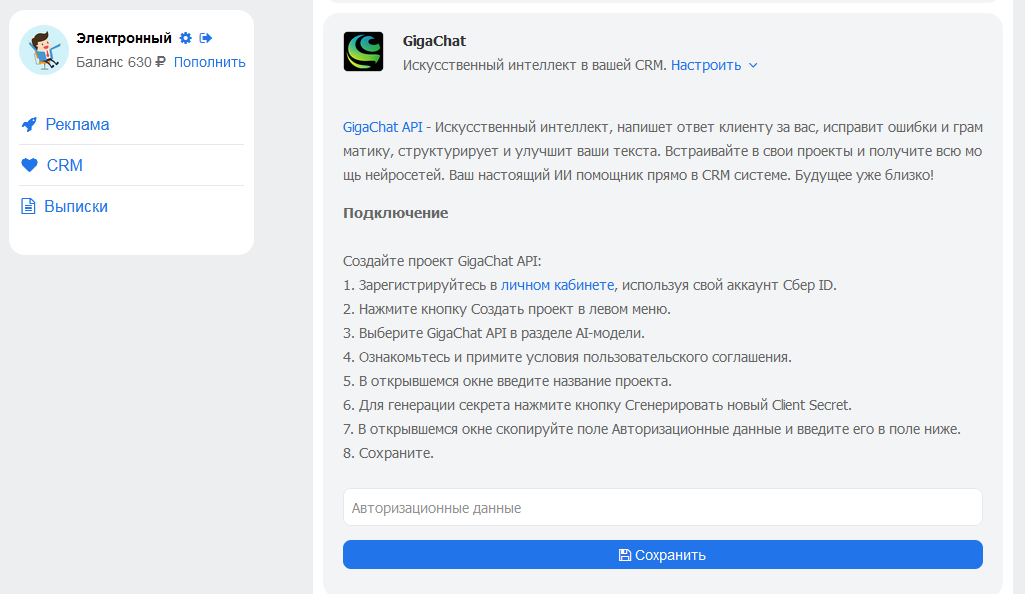Click Пополнить to top up balance
Screen dimensions: 1025x594
pyautogui.click(x=210, y=62)
